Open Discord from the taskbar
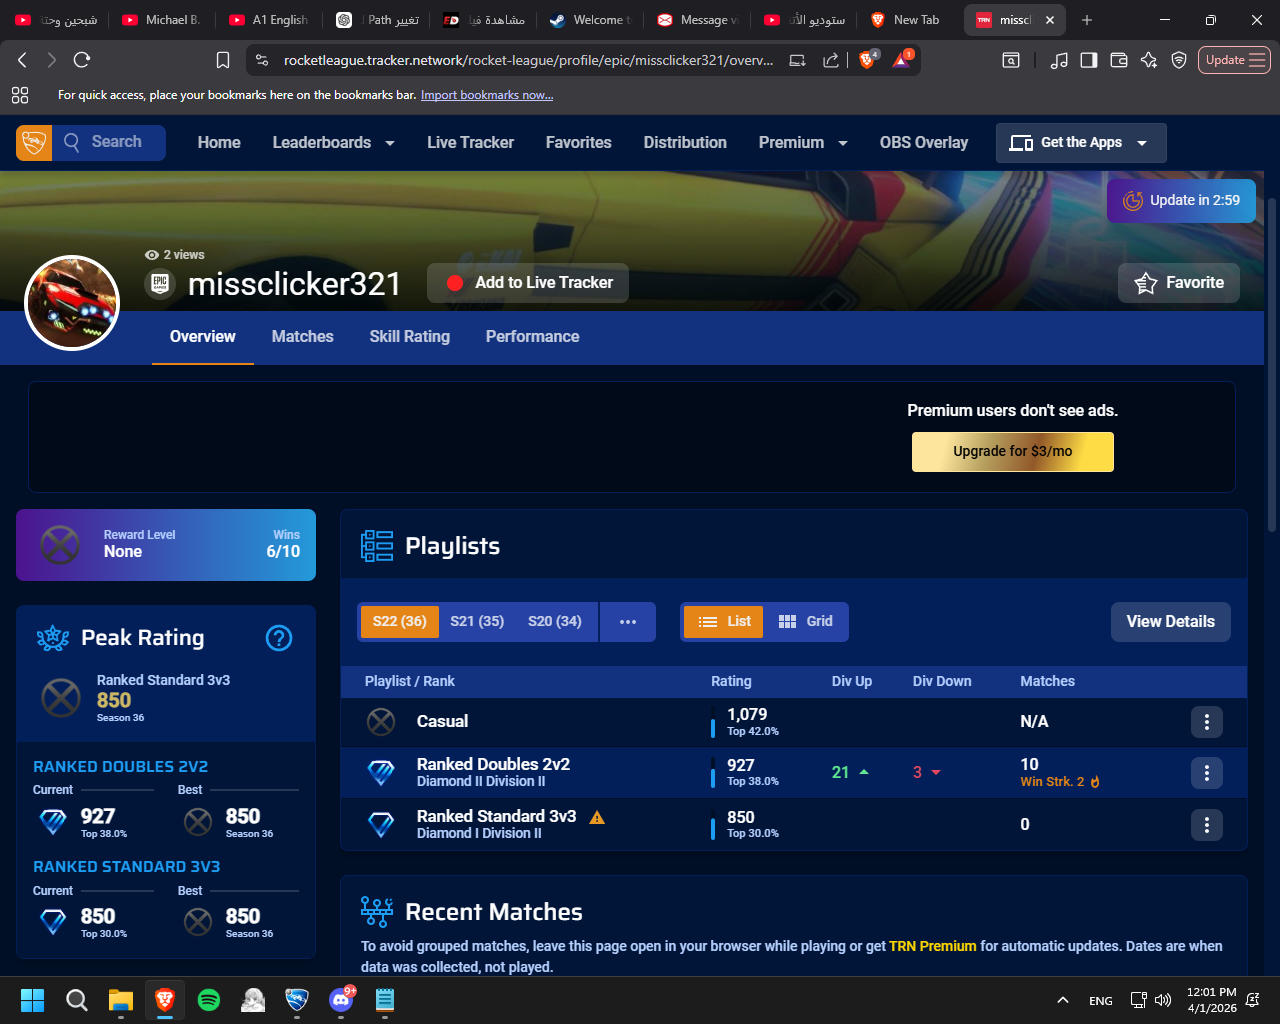This screenshot has height=1024, width=1280. point(341,999)
